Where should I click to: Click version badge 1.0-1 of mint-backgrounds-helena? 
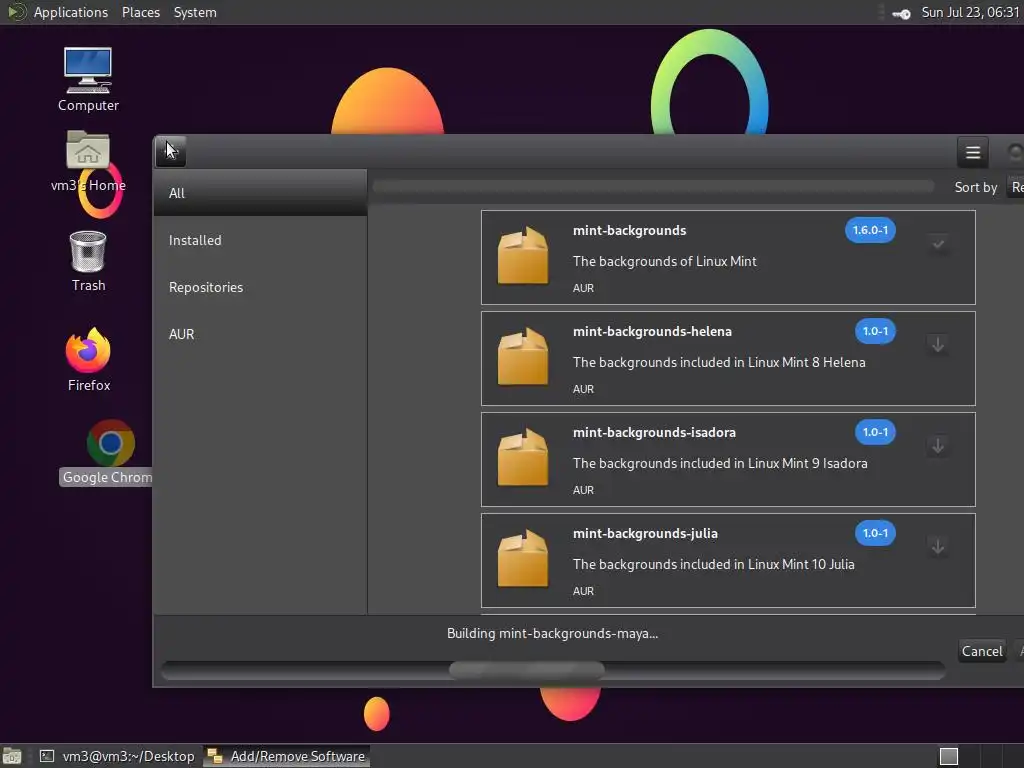pyautogui.click(x=875, y=331)
